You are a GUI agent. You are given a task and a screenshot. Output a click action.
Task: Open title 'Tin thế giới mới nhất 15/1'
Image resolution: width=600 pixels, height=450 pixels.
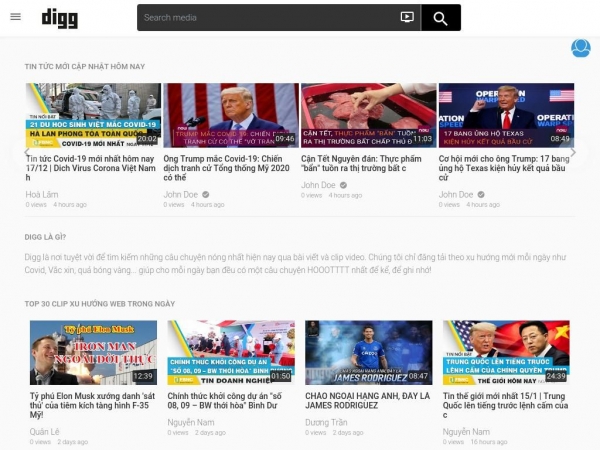505,405
